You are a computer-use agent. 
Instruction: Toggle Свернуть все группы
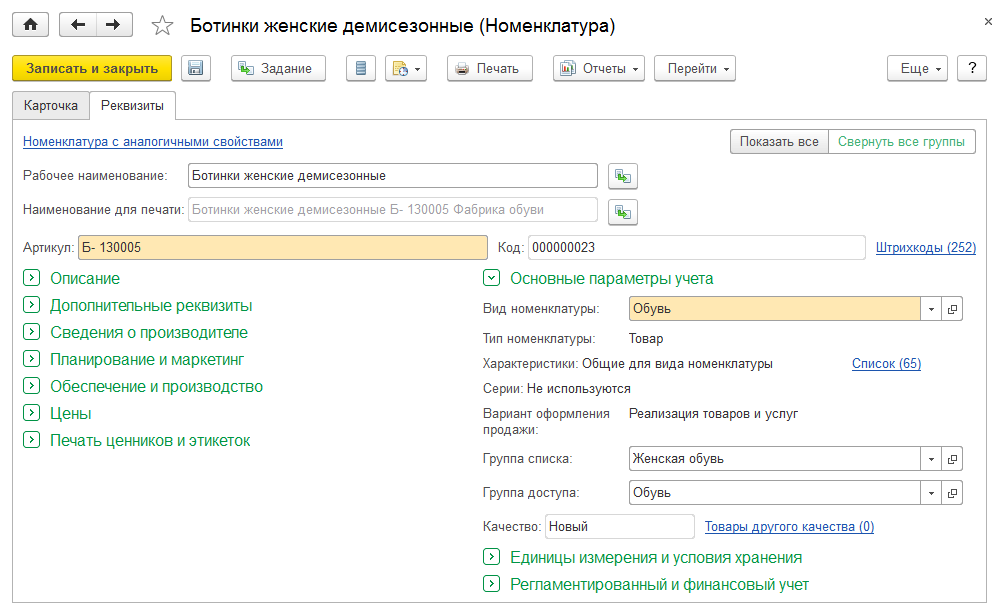pyautogui.click(x=902, y=142)
